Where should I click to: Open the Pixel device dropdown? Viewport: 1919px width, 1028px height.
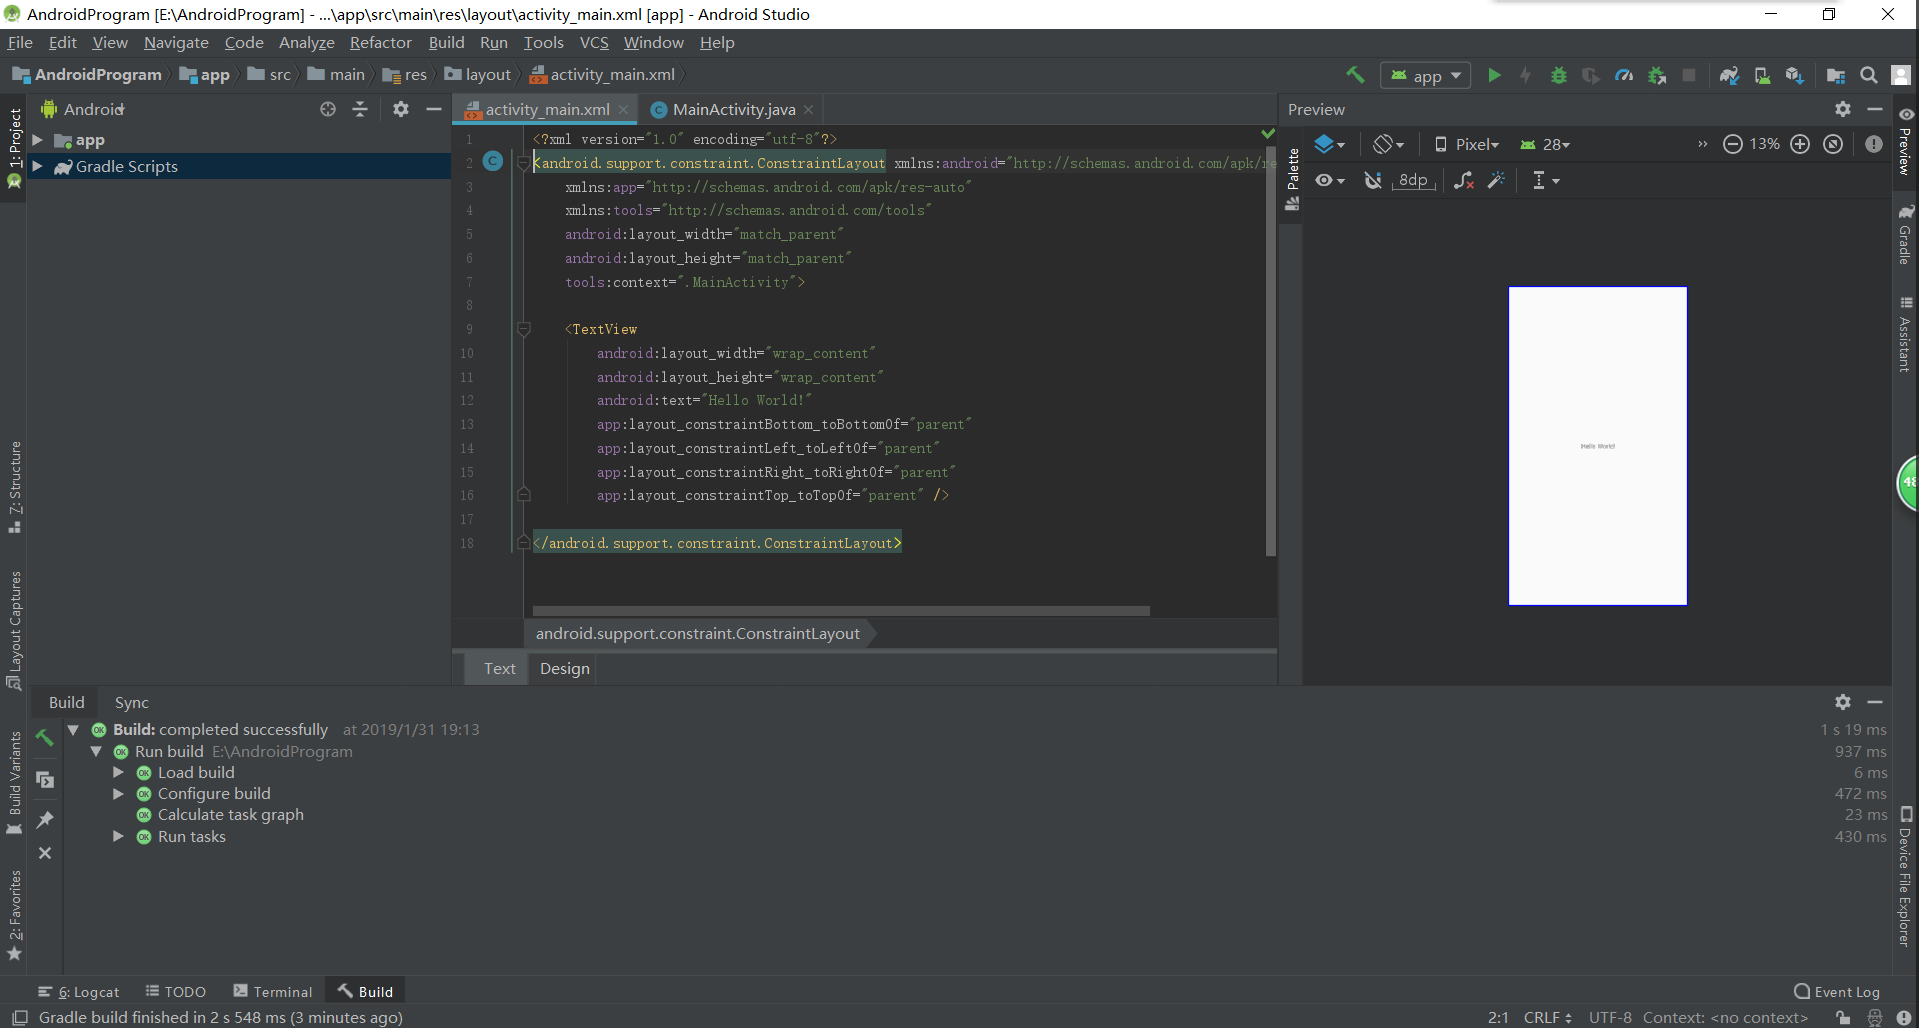[1467, 144]
